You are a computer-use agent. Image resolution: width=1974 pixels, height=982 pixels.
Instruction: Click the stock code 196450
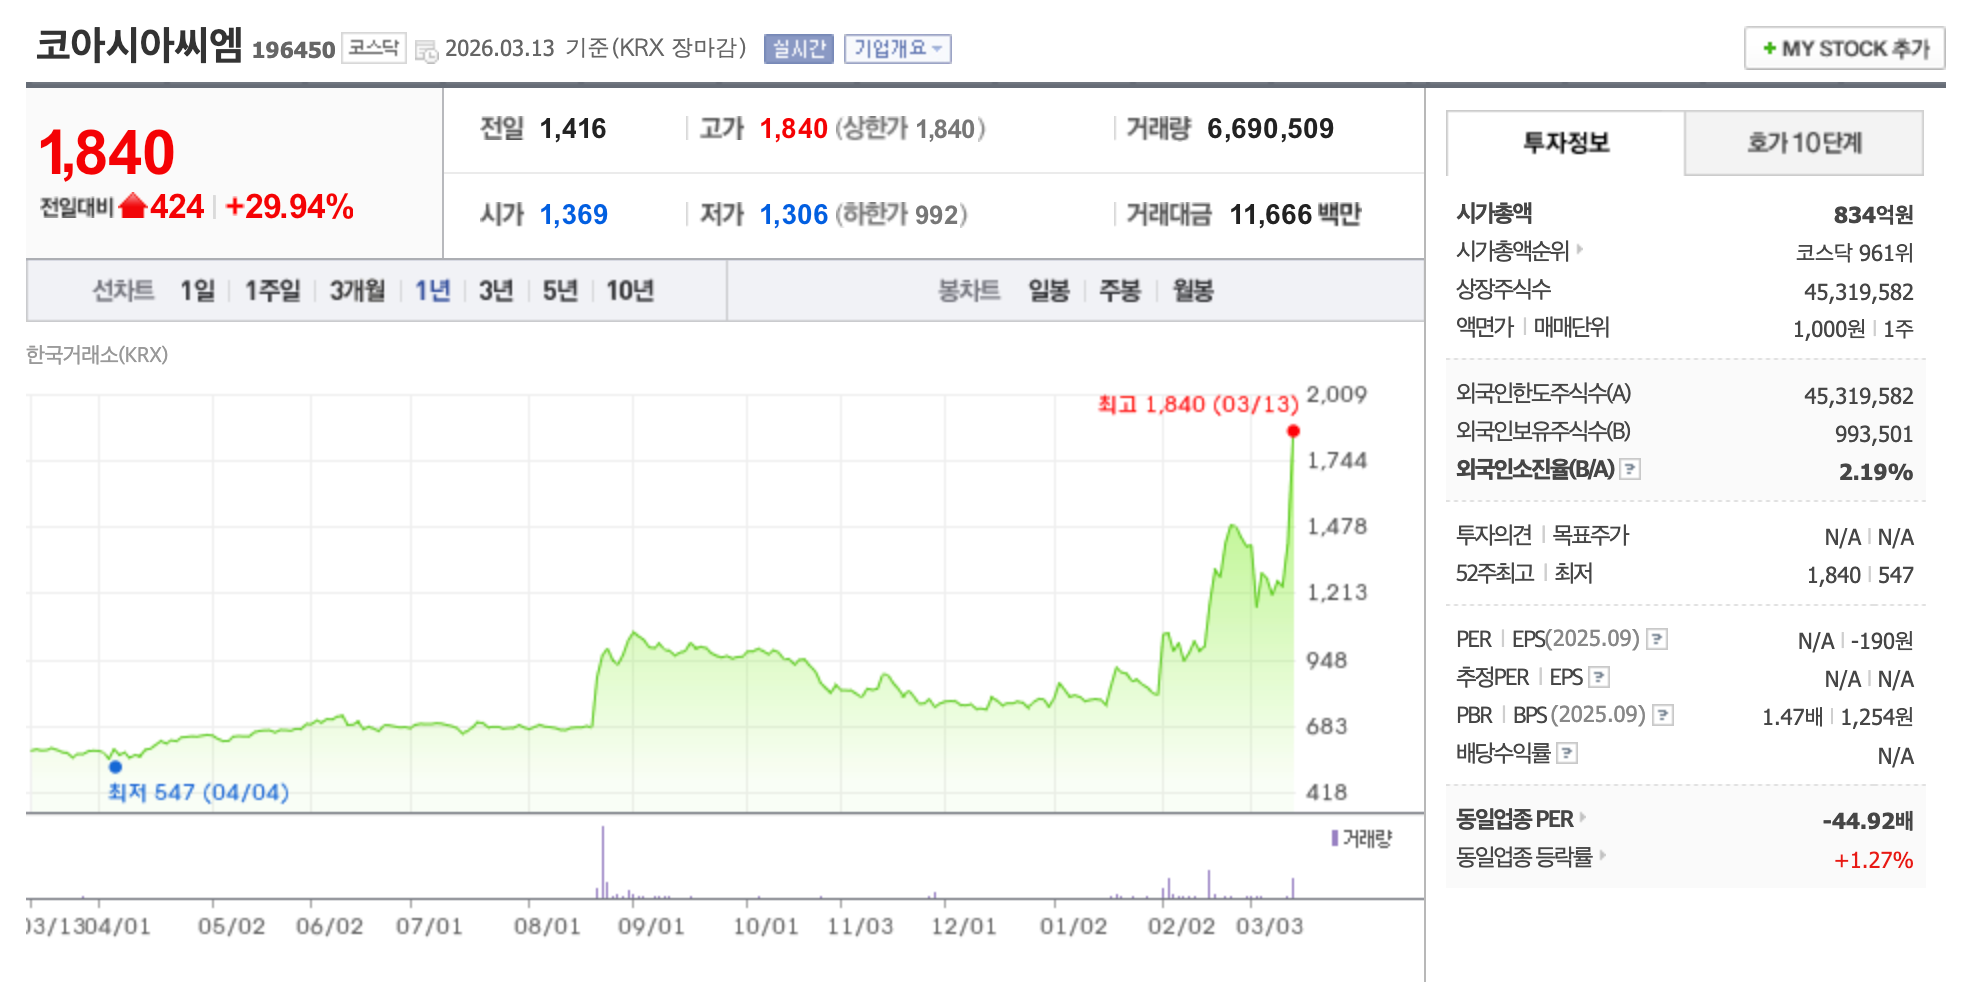[x=293, y=50]
